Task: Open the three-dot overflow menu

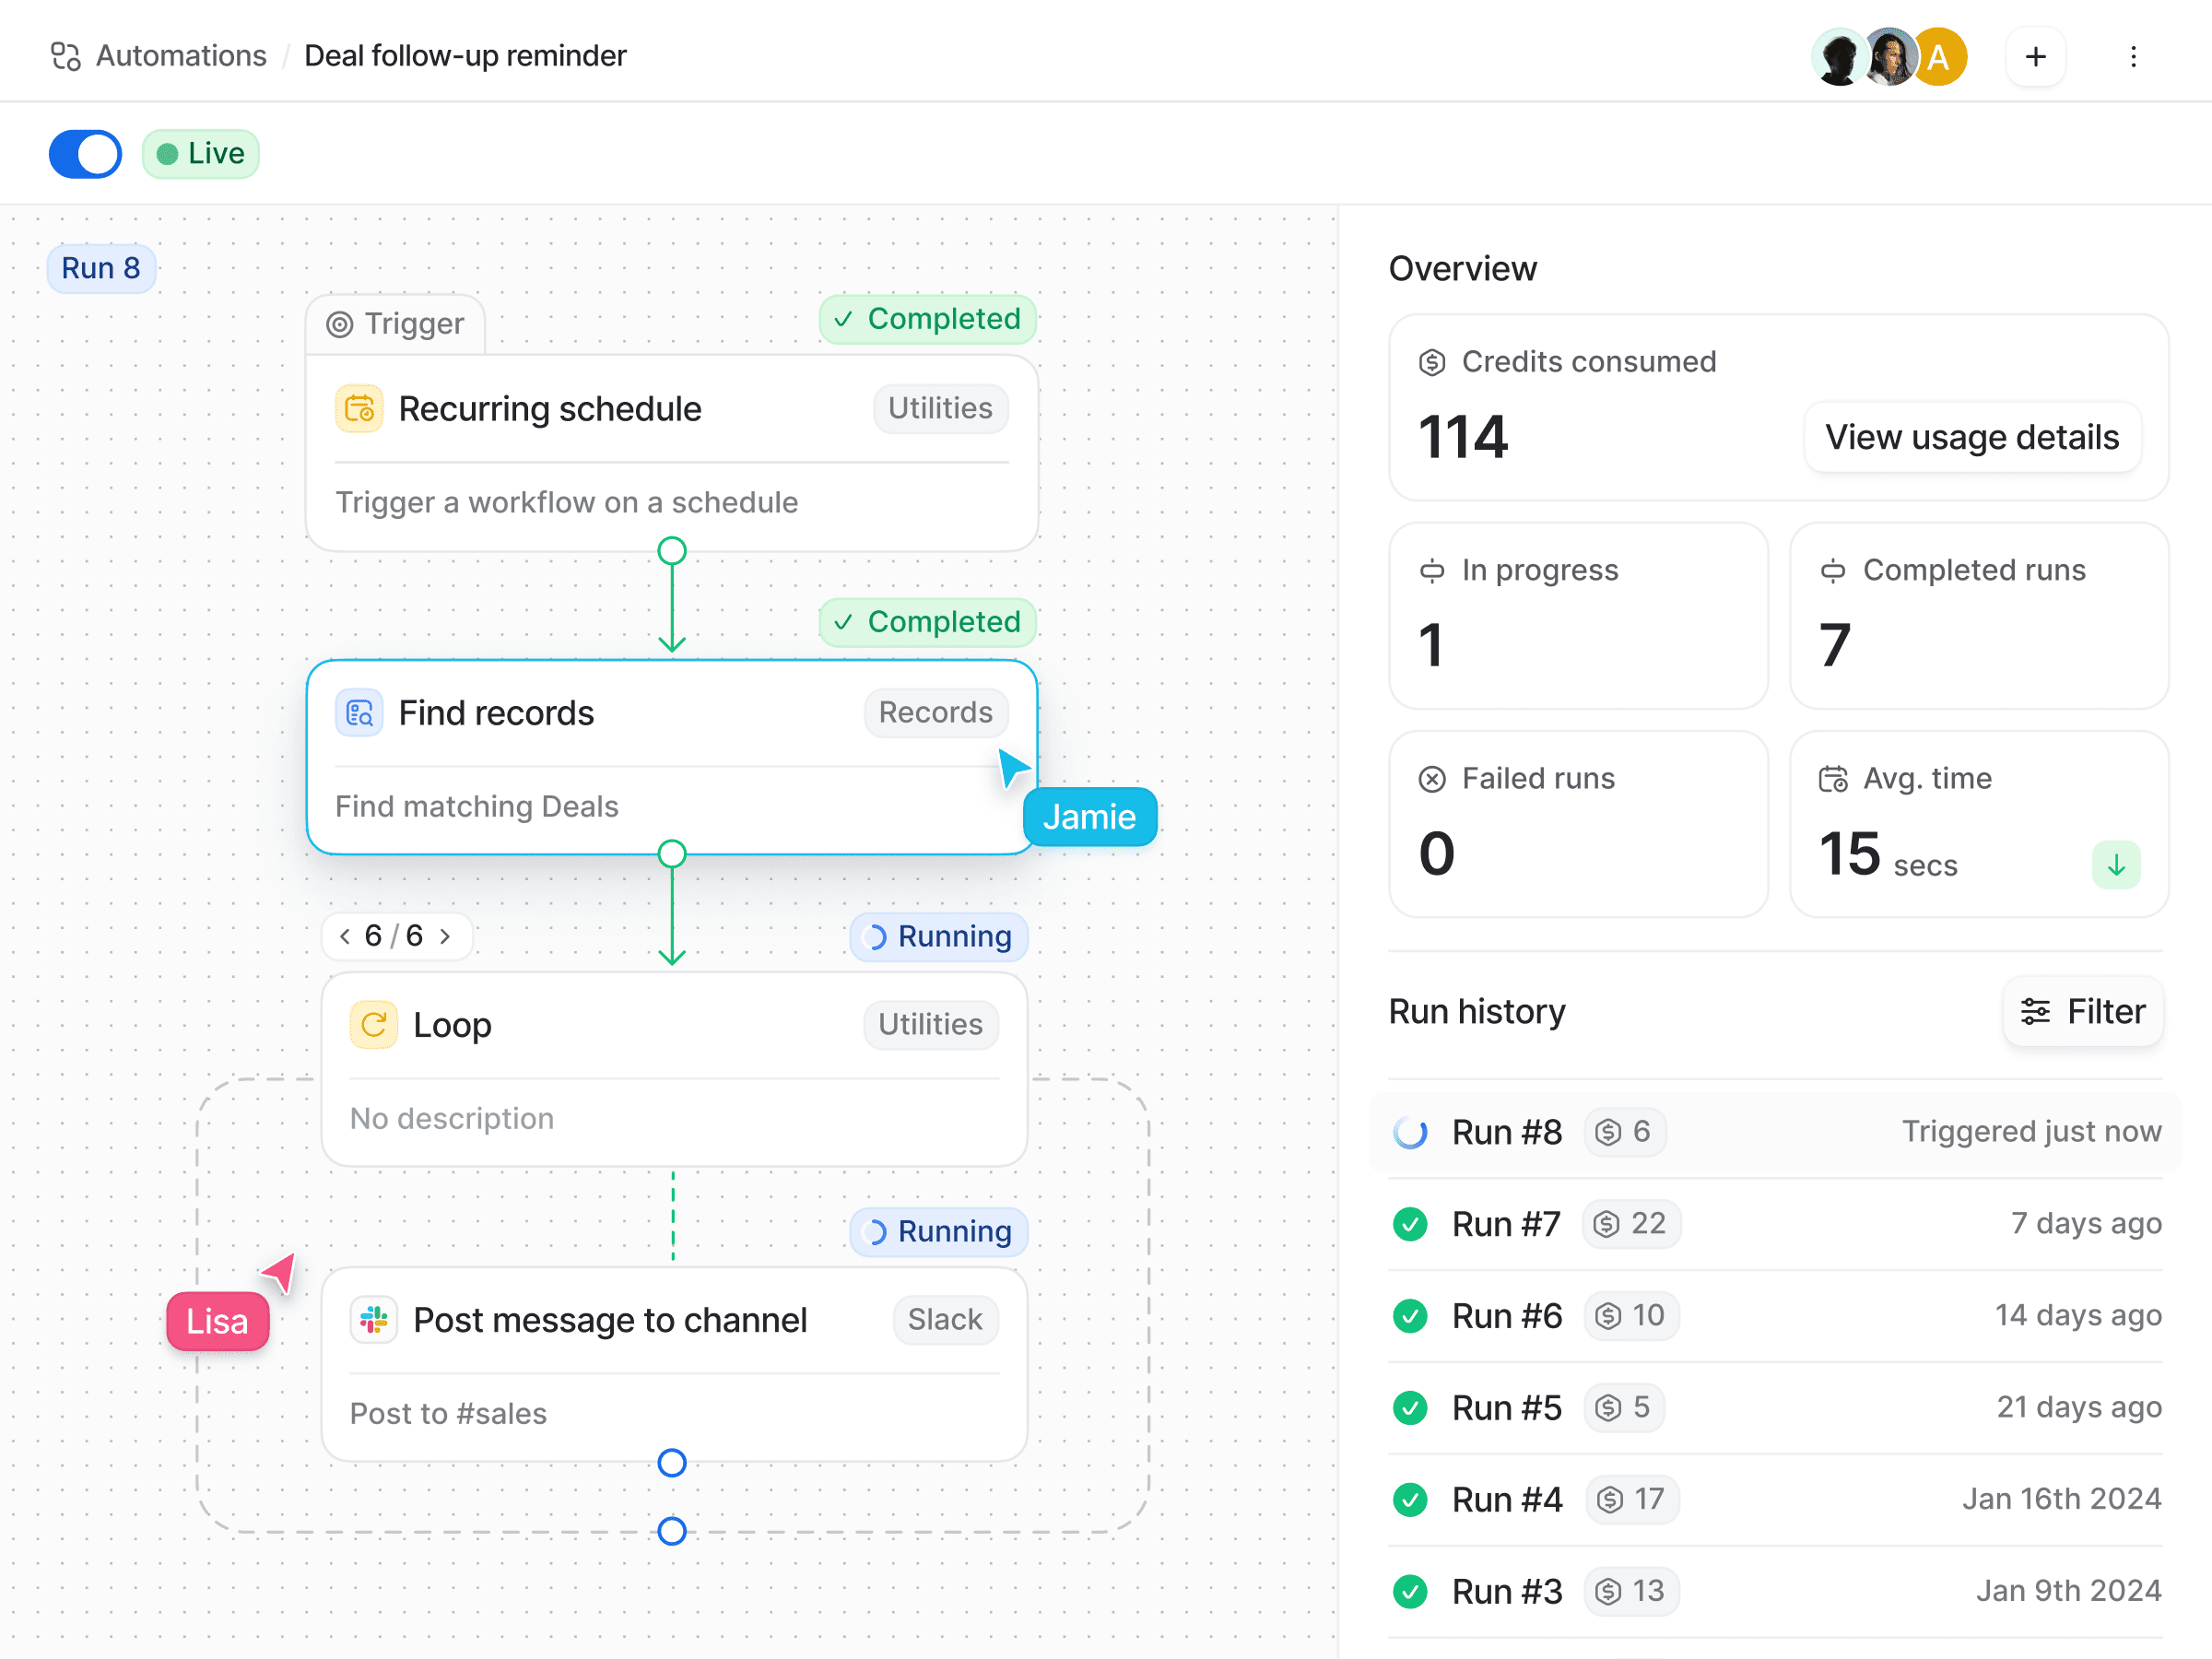Action: click(2134, 56)
